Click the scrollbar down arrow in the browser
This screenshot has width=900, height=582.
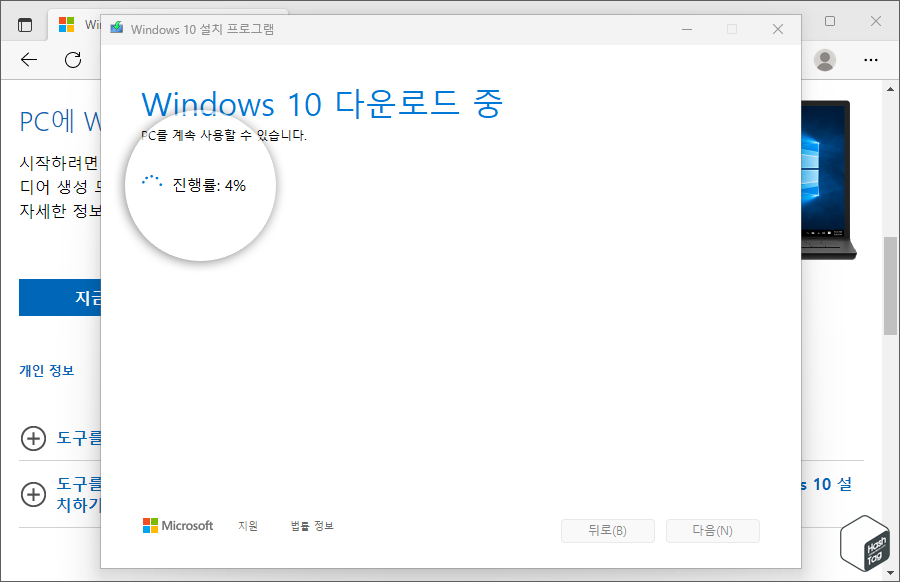pyautogui.click(x=890, y=572)
